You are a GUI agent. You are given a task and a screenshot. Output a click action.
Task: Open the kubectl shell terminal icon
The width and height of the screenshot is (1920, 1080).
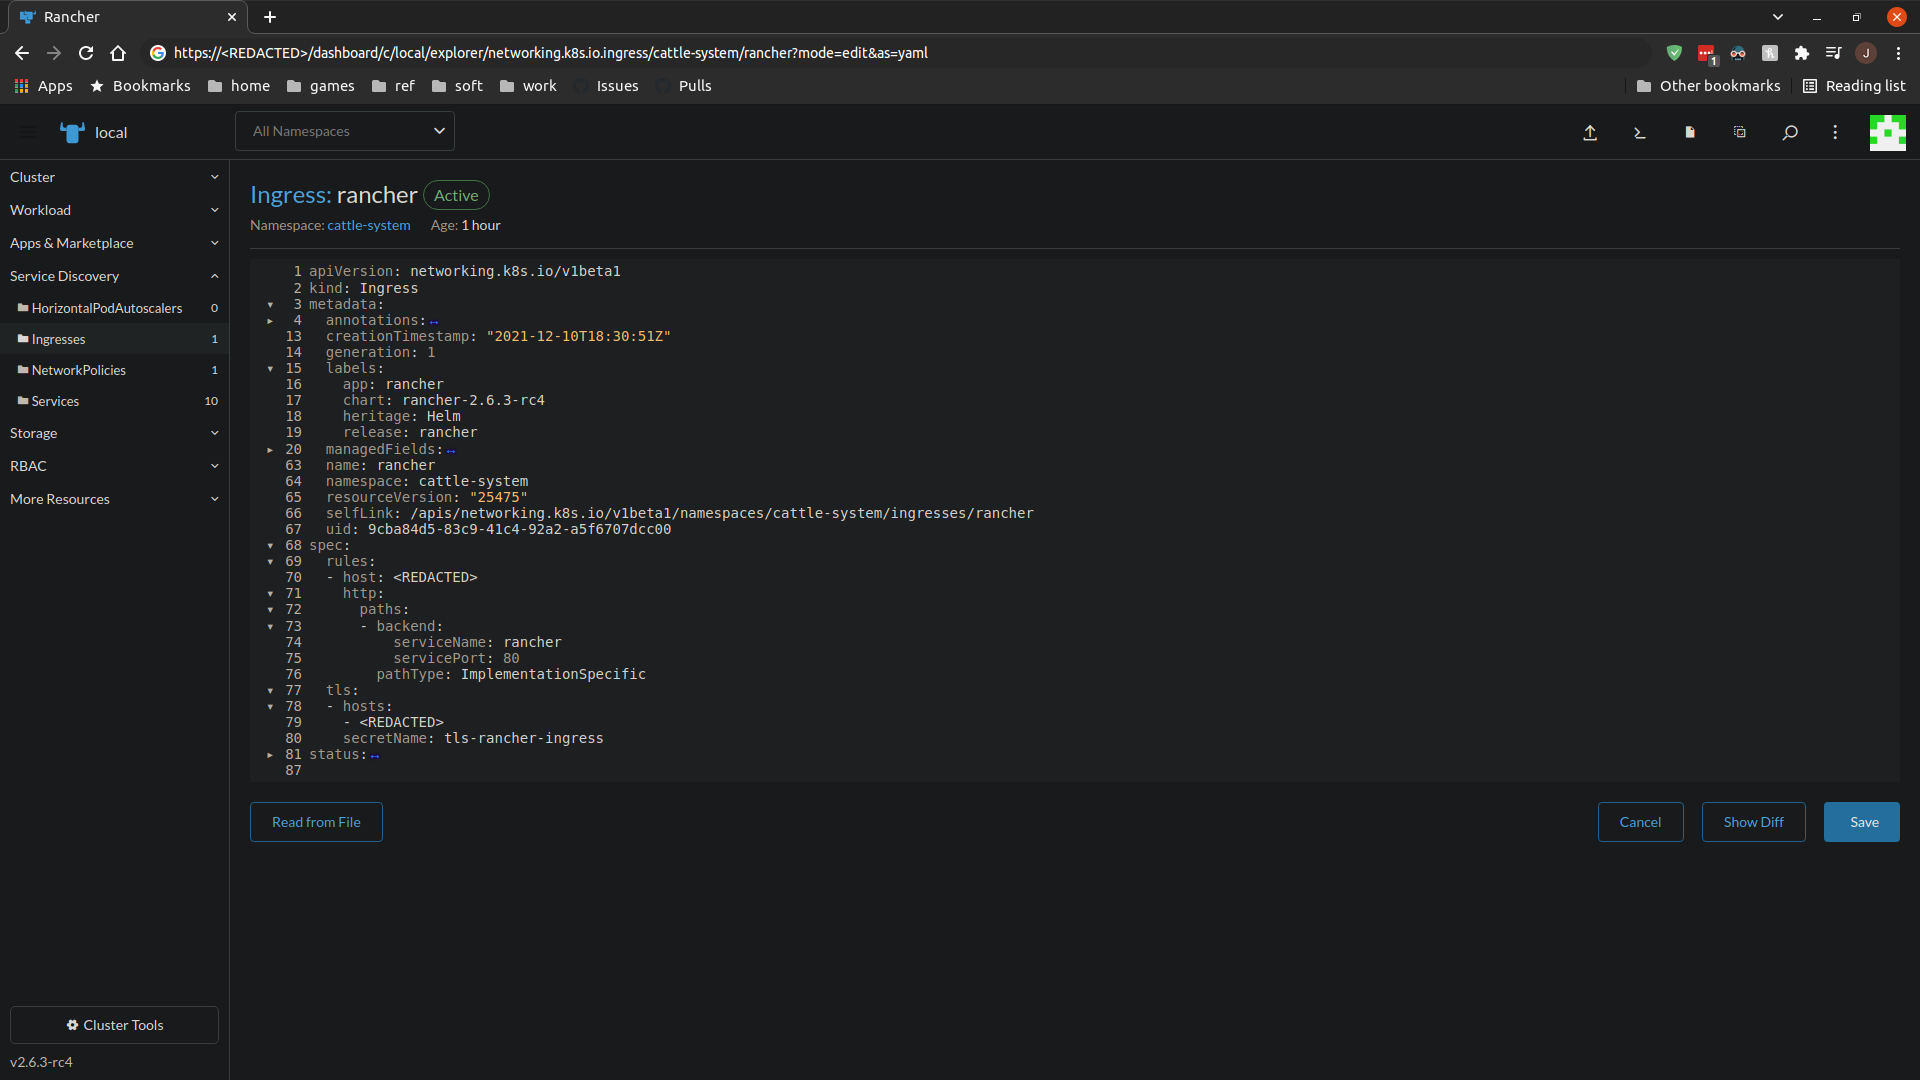[1639, 132]
